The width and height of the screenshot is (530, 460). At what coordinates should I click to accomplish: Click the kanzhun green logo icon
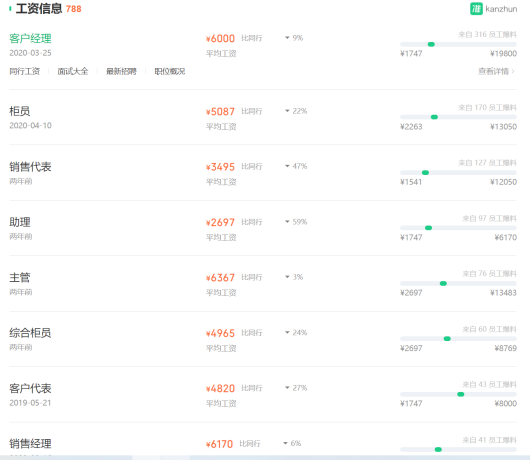476,9
